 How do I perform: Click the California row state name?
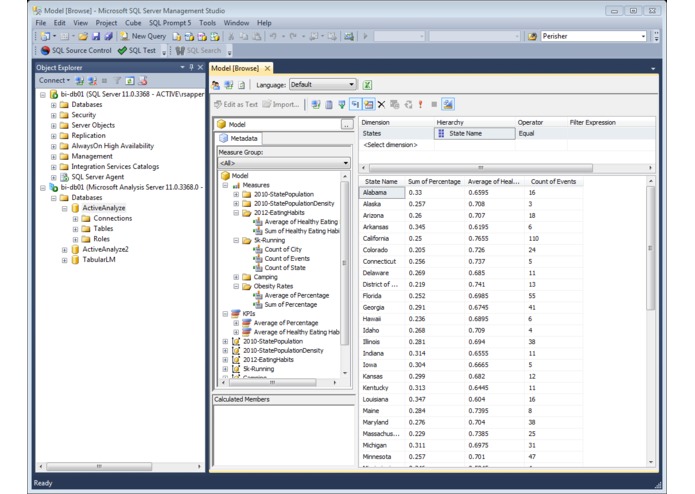coord(375,239)
